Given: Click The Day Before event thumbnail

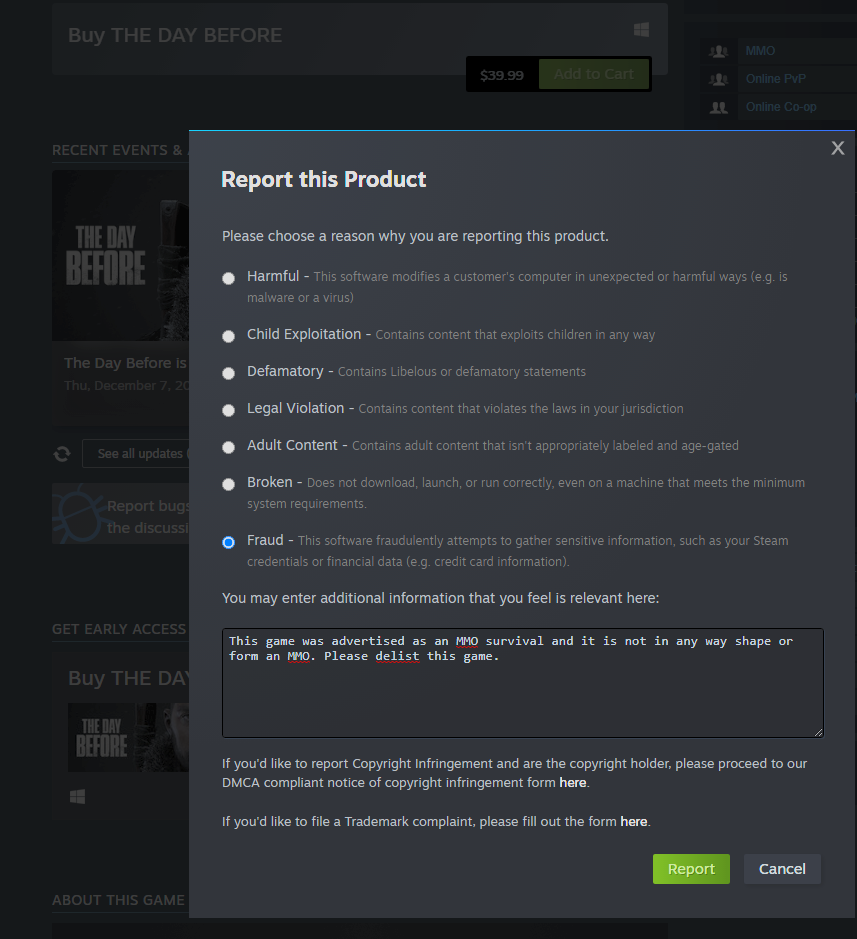Looking at the screenshot, I should [120, 255].
